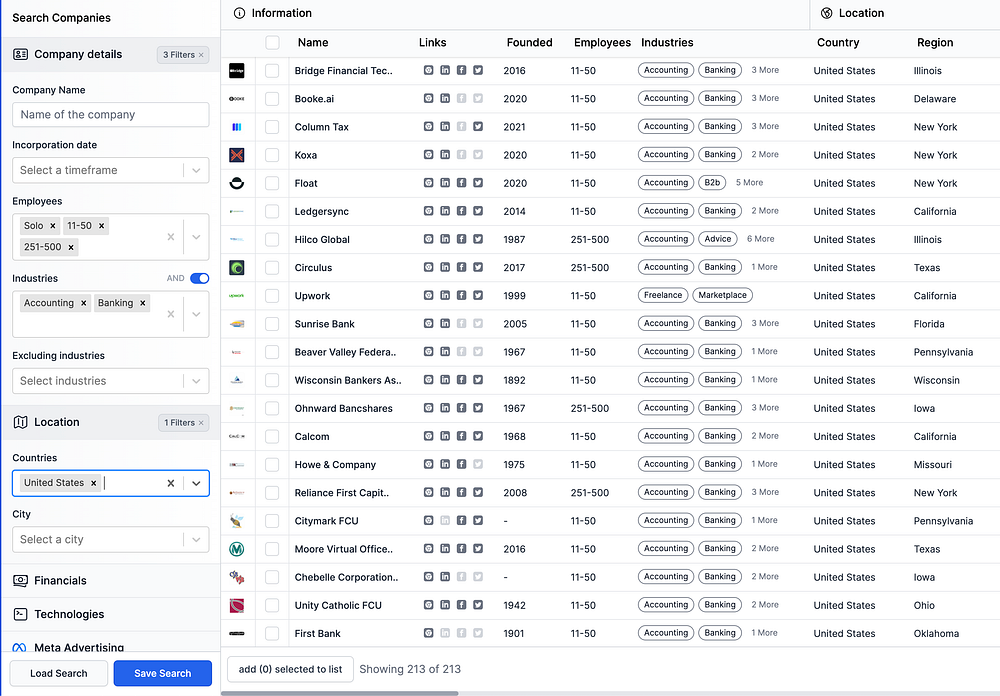Remove the Solo employees tag
This screenshot has height=696, width=1000.
[x=53, y=226]
